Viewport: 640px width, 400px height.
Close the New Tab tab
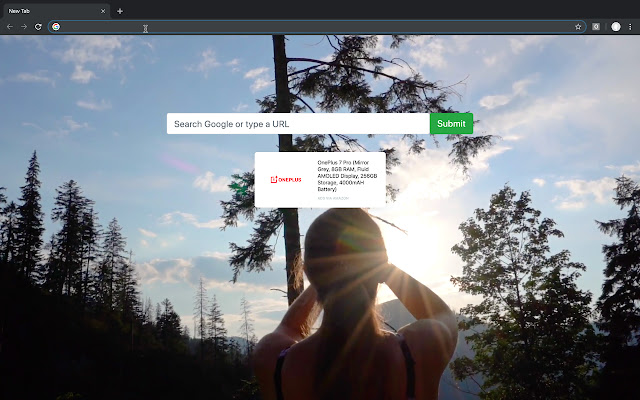pyautogui.click(x=103, y=11)
